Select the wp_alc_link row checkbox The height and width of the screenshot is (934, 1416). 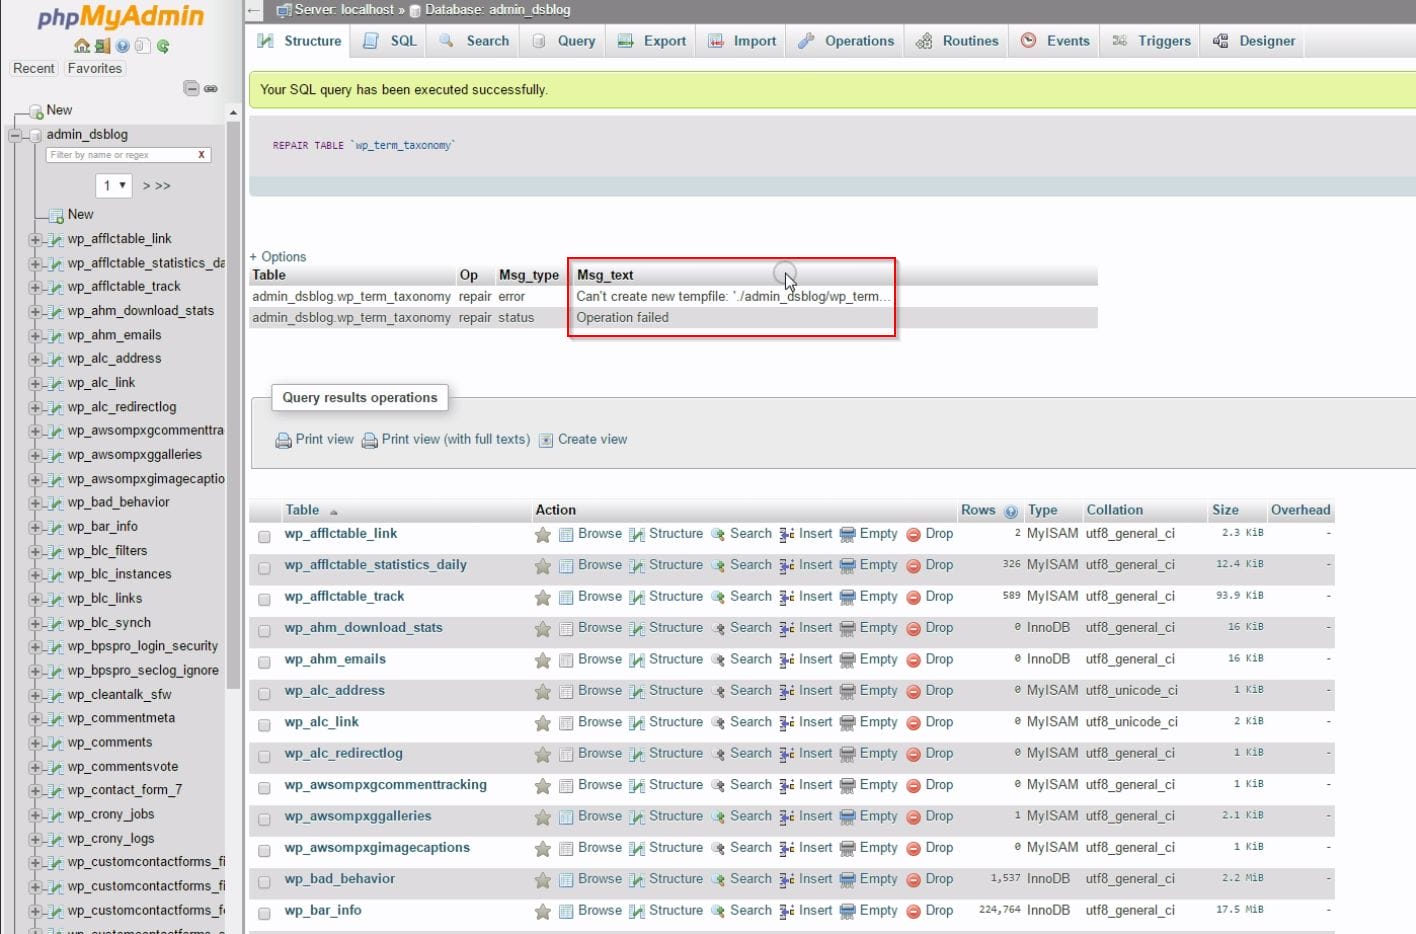[x=264, y=725]
